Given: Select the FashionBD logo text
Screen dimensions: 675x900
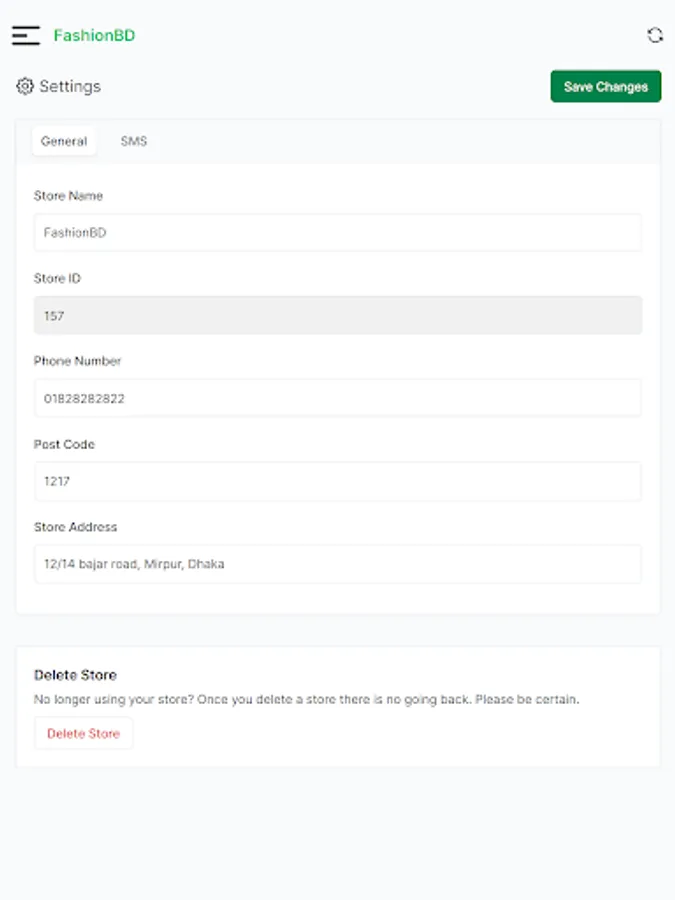Looking at the screenshot, I should (96, 36).
